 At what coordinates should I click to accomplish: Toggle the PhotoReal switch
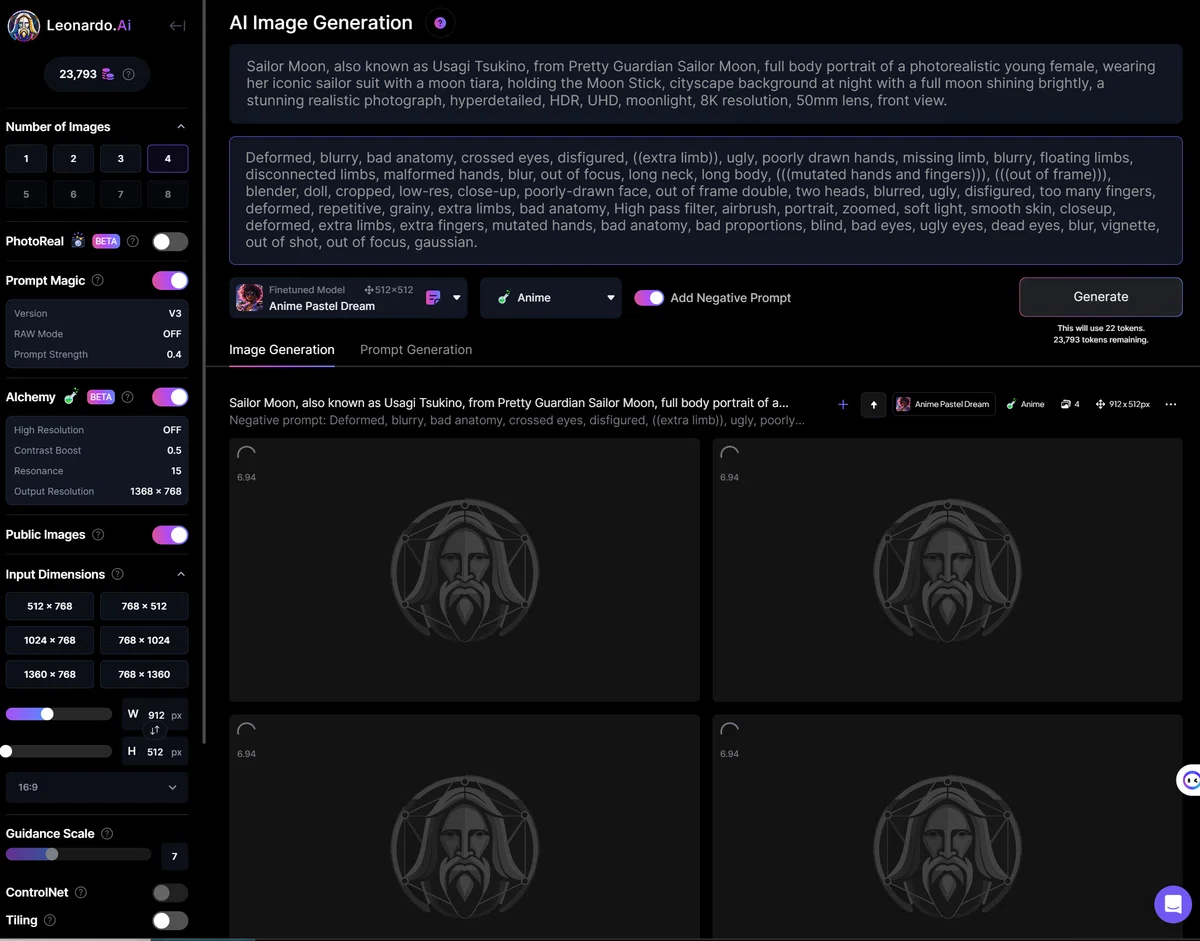click(170, 242)
